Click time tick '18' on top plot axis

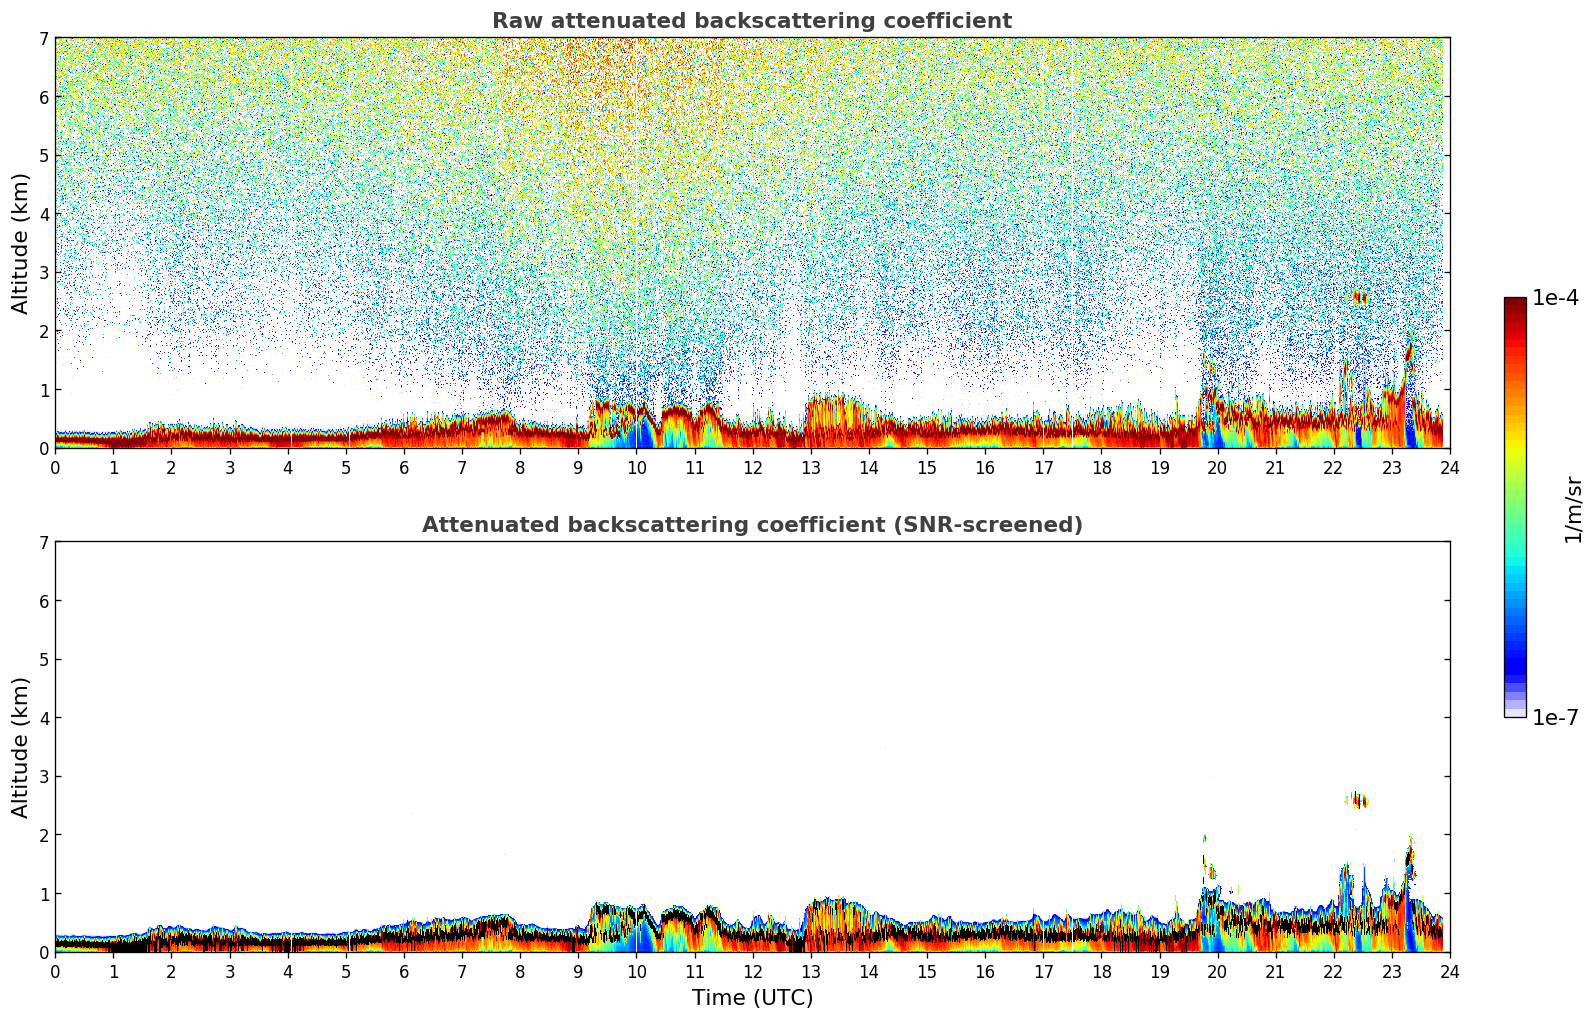click(x=1101, y=468)
